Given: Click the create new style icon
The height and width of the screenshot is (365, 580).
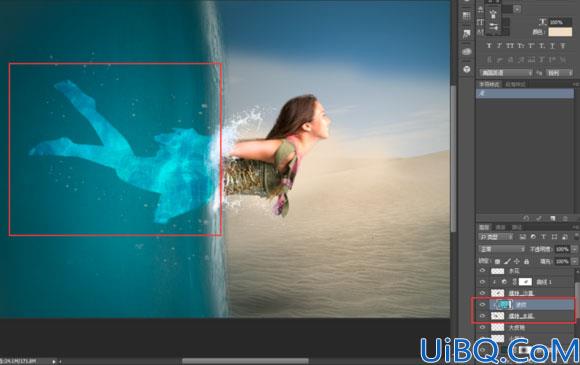Looking at the screenshot, I should tap(553, 219).
